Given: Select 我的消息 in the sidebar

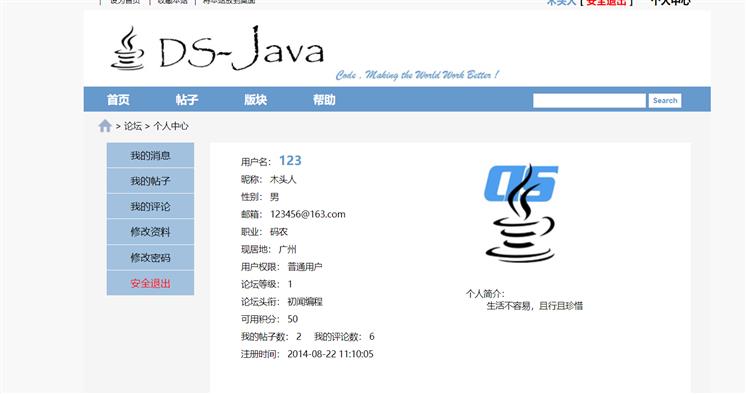Looking at the screenshot, I should tap(150, 155).
